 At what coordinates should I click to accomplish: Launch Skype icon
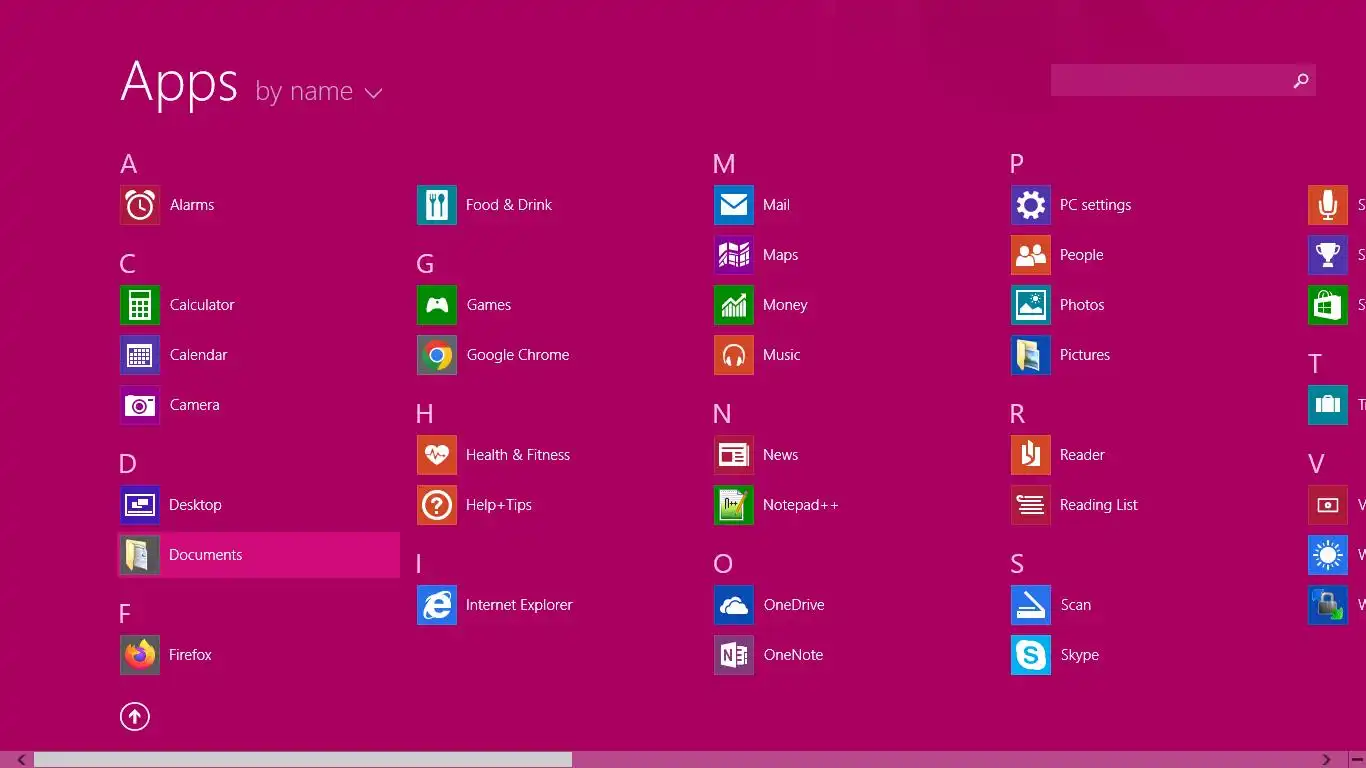pos(1031,655)
